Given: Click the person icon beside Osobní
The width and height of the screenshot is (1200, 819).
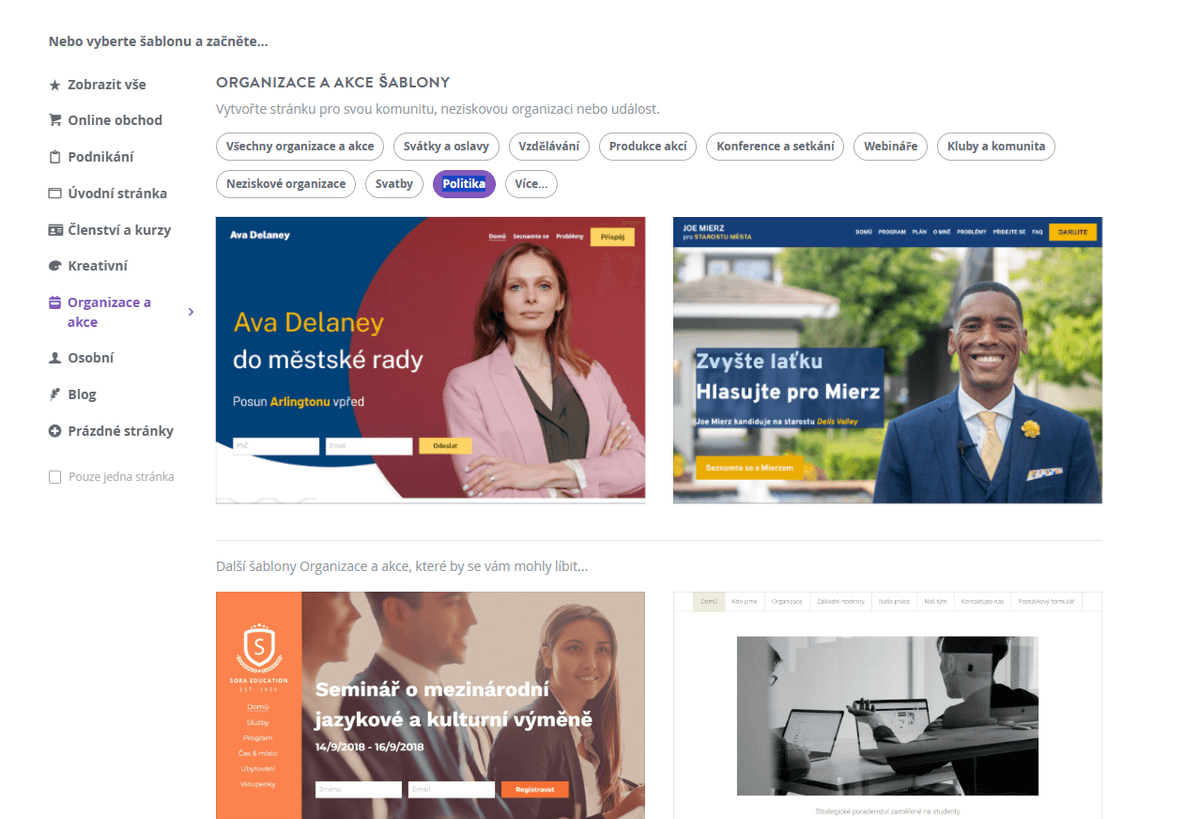Looking at the screenshot, I should pyautogui.click(x=55, y=358).
